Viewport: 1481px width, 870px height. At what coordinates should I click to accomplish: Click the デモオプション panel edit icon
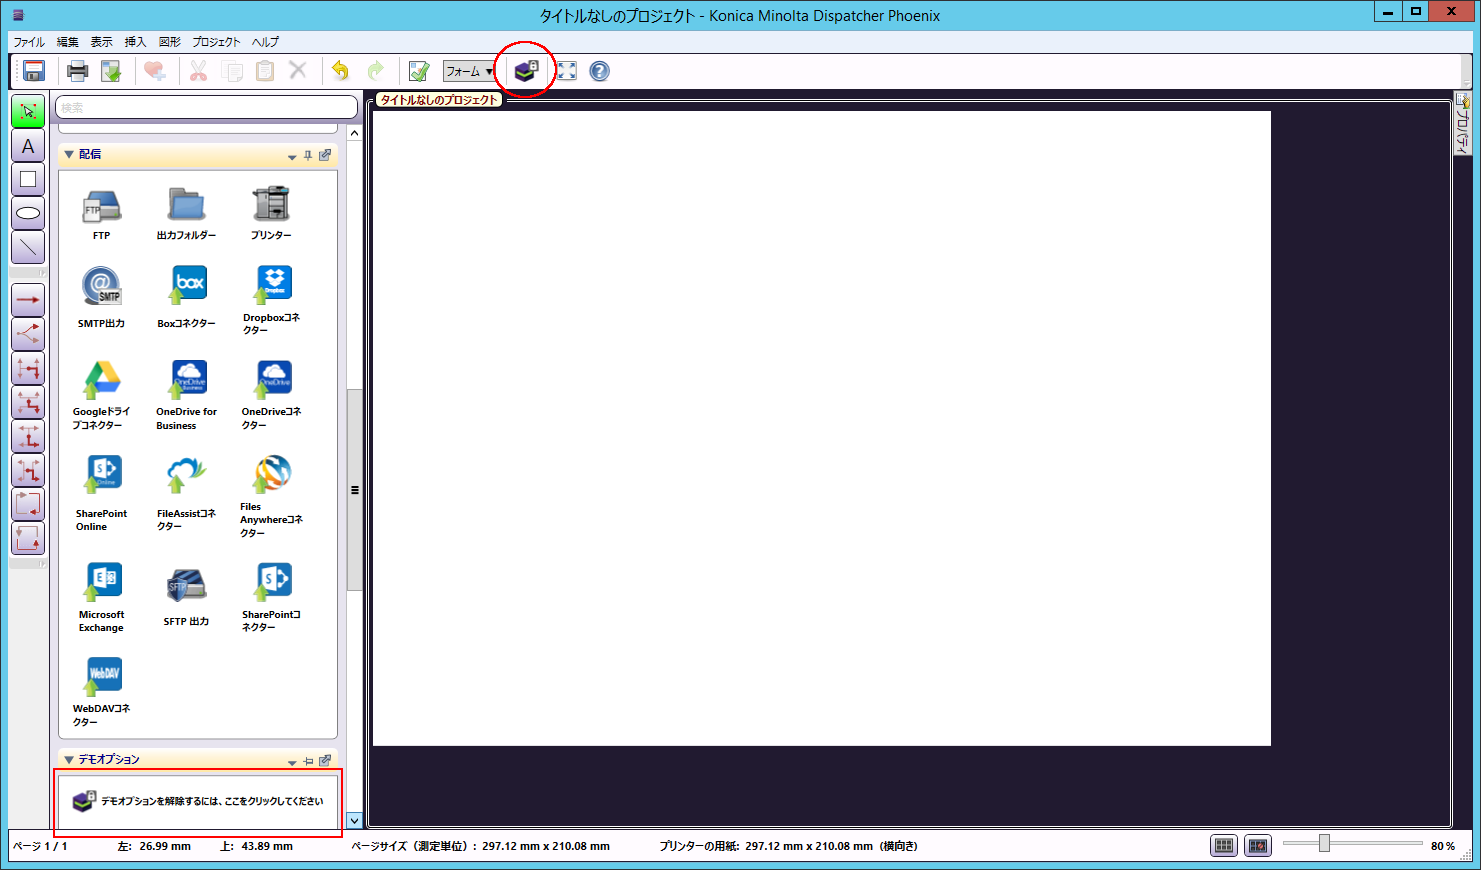click(325, 760)
